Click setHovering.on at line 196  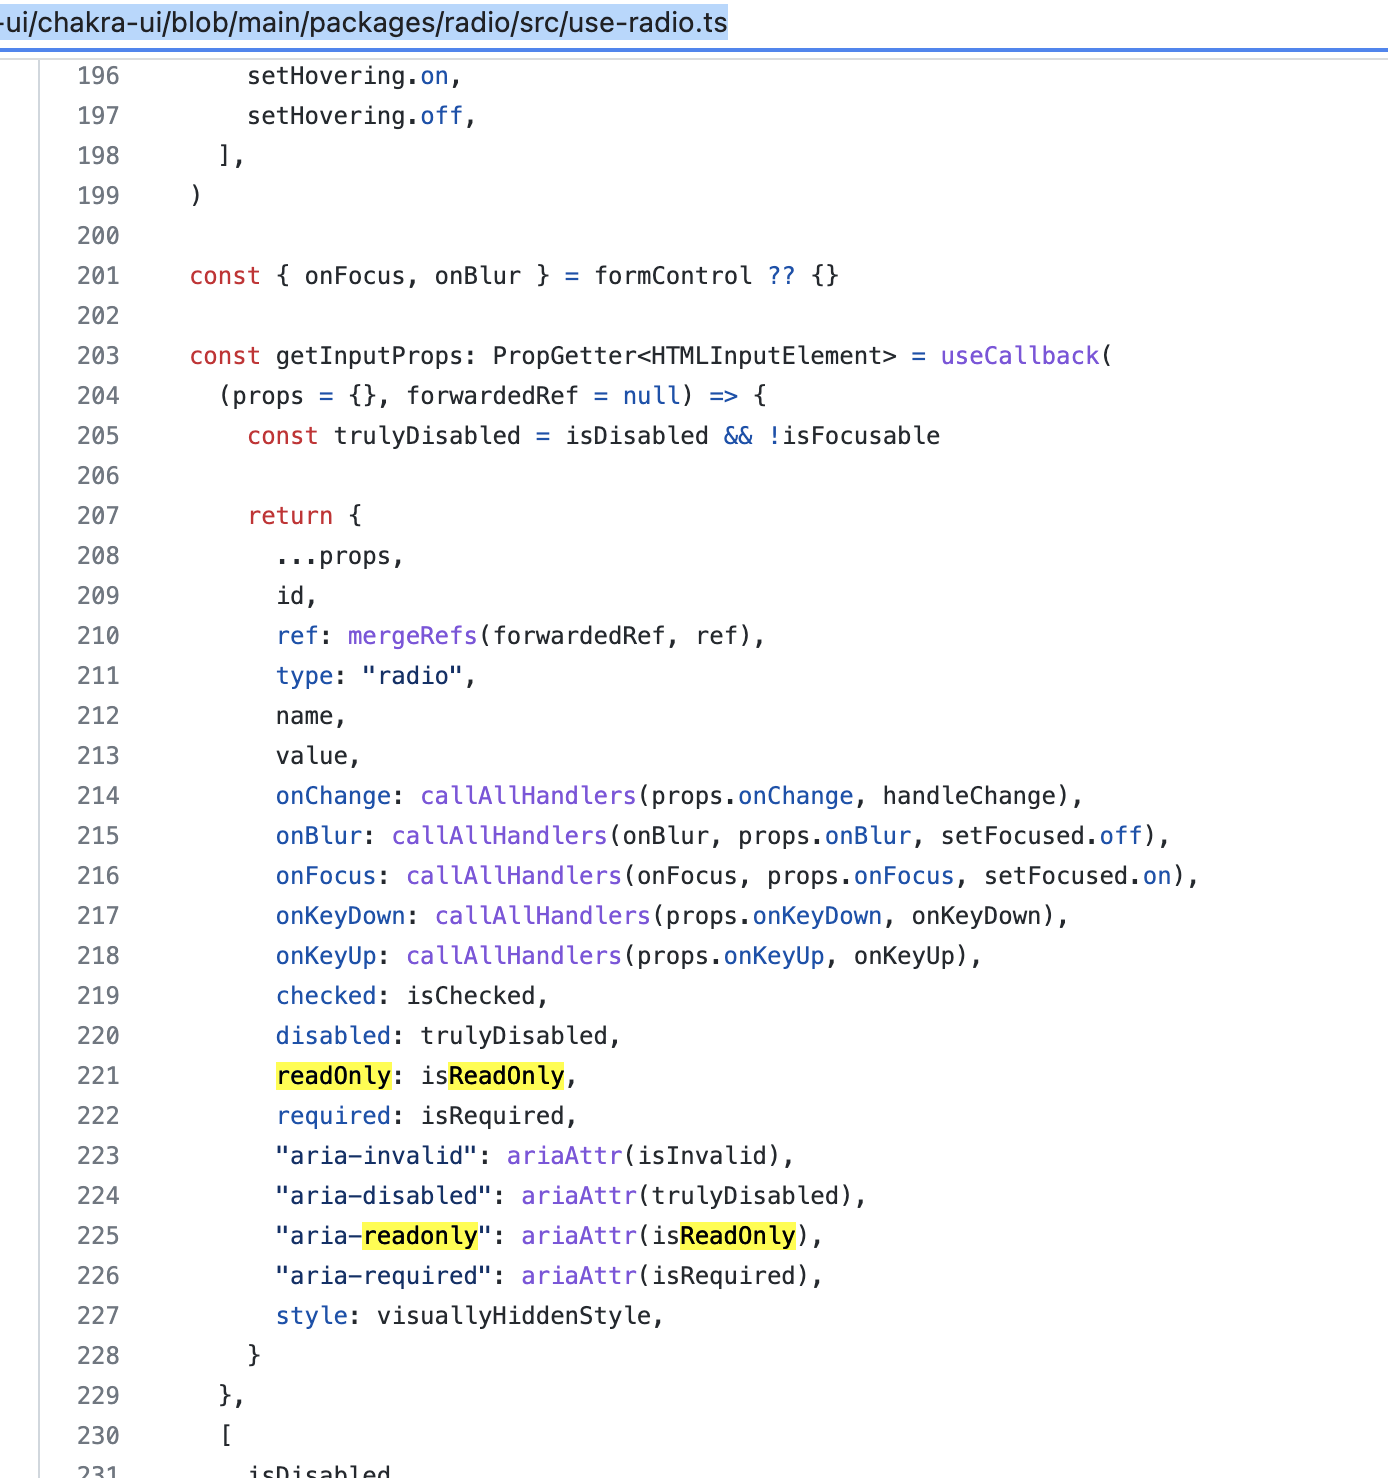(348, 75)
